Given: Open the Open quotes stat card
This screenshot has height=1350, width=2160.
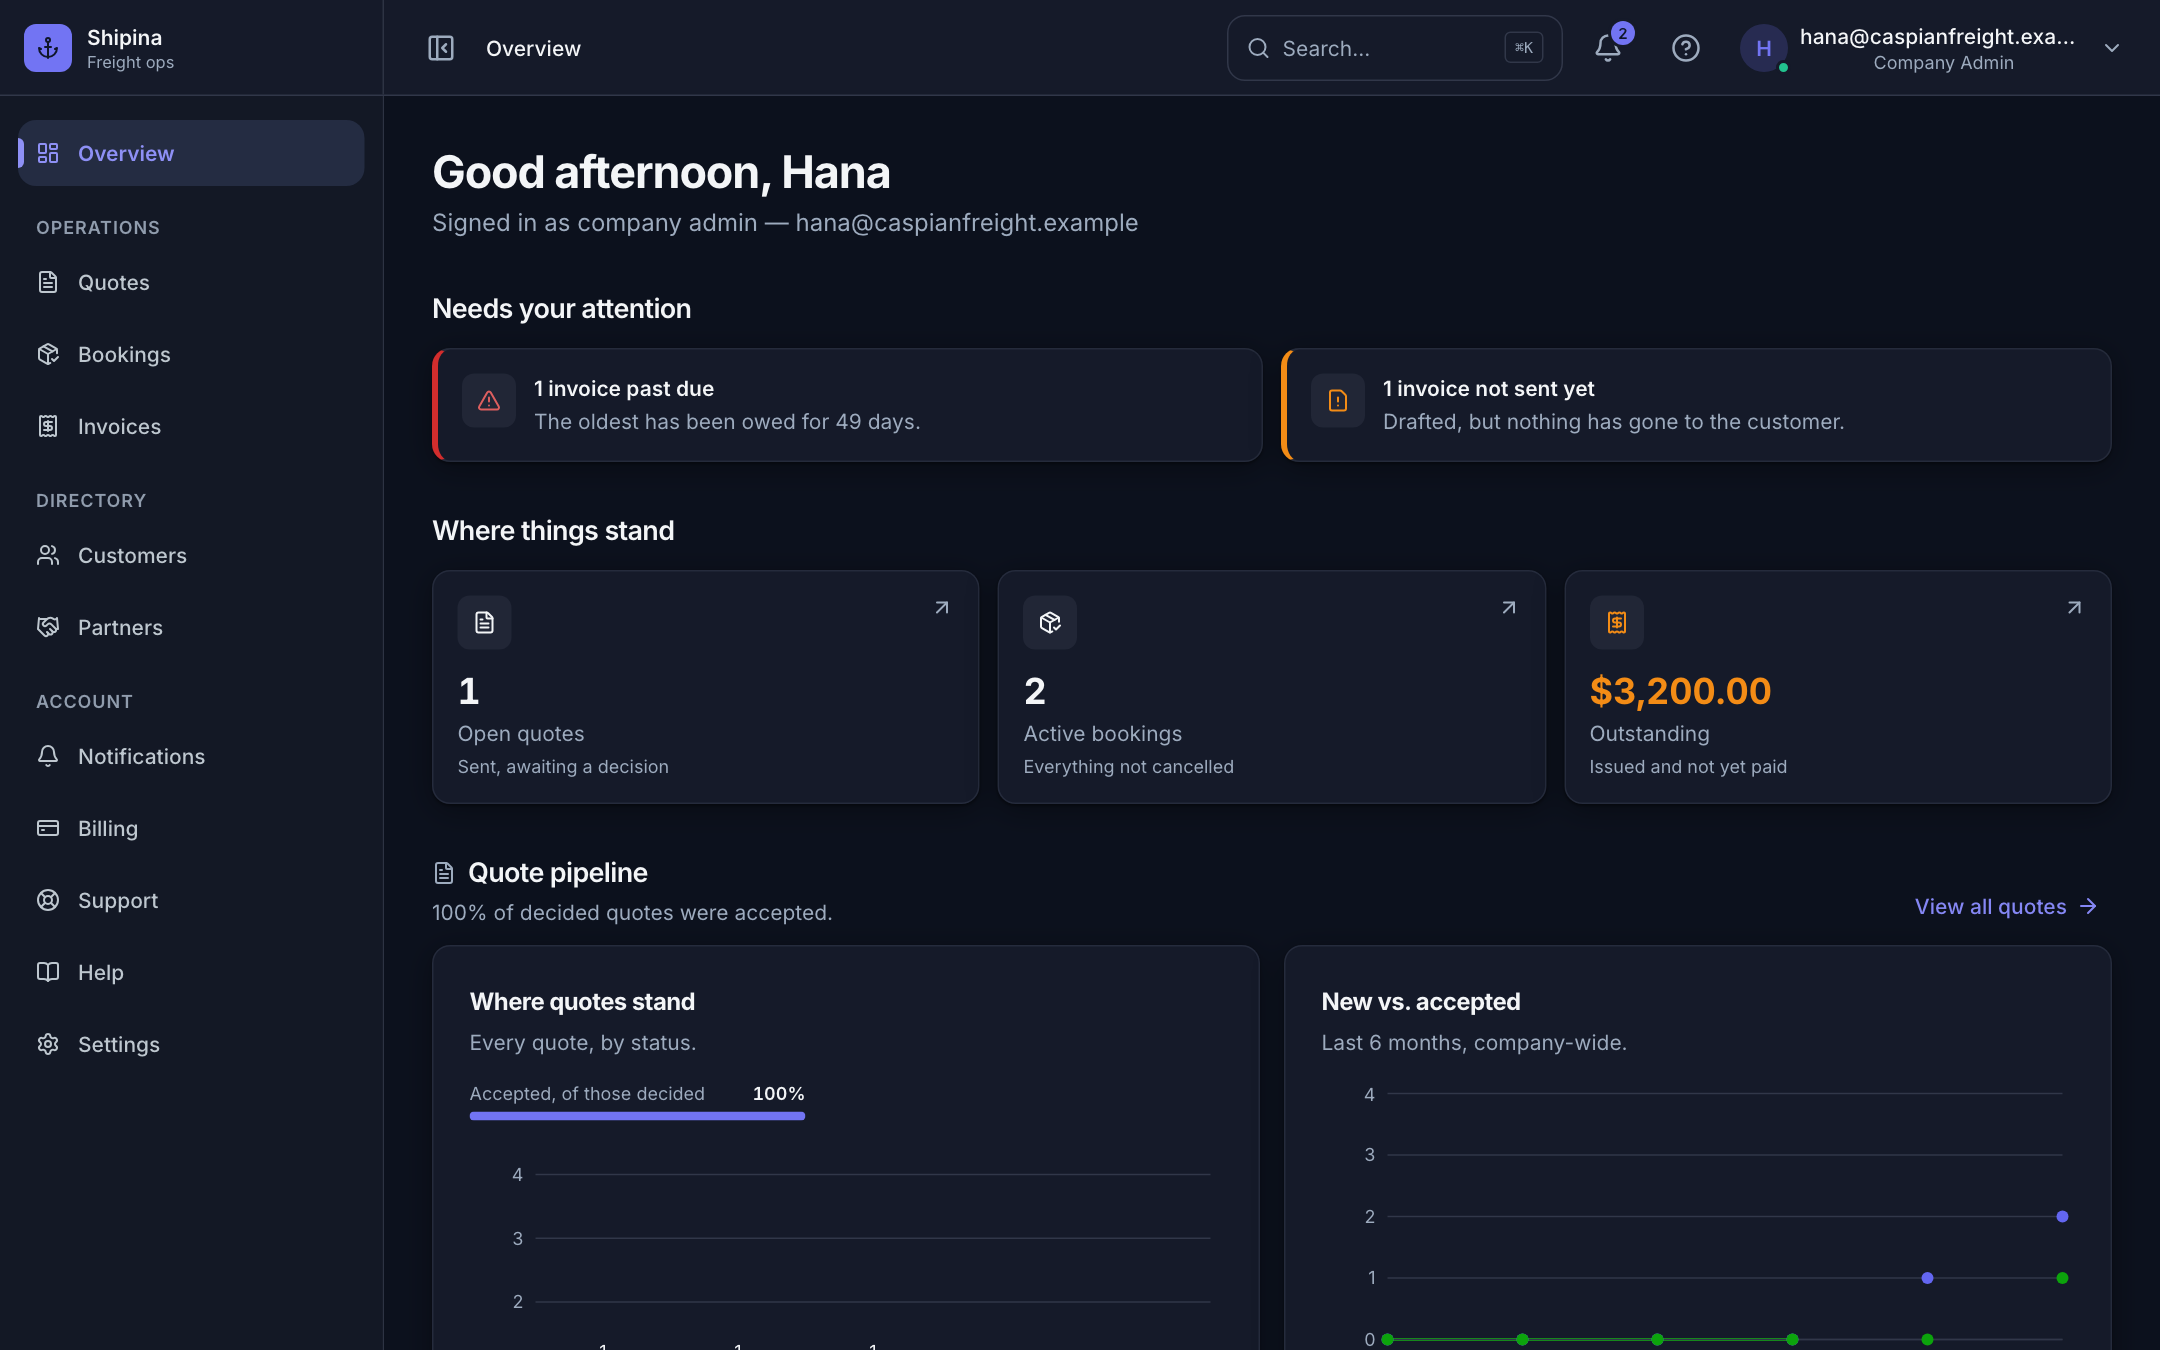Looking at the screenshot, I should click(705, 687).
